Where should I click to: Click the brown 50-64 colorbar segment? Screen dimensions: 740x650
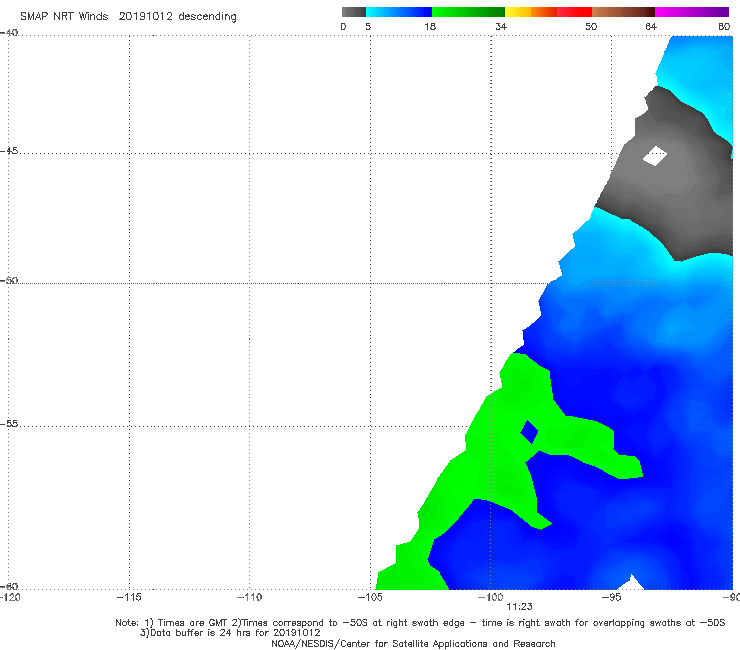coord(623,12)
